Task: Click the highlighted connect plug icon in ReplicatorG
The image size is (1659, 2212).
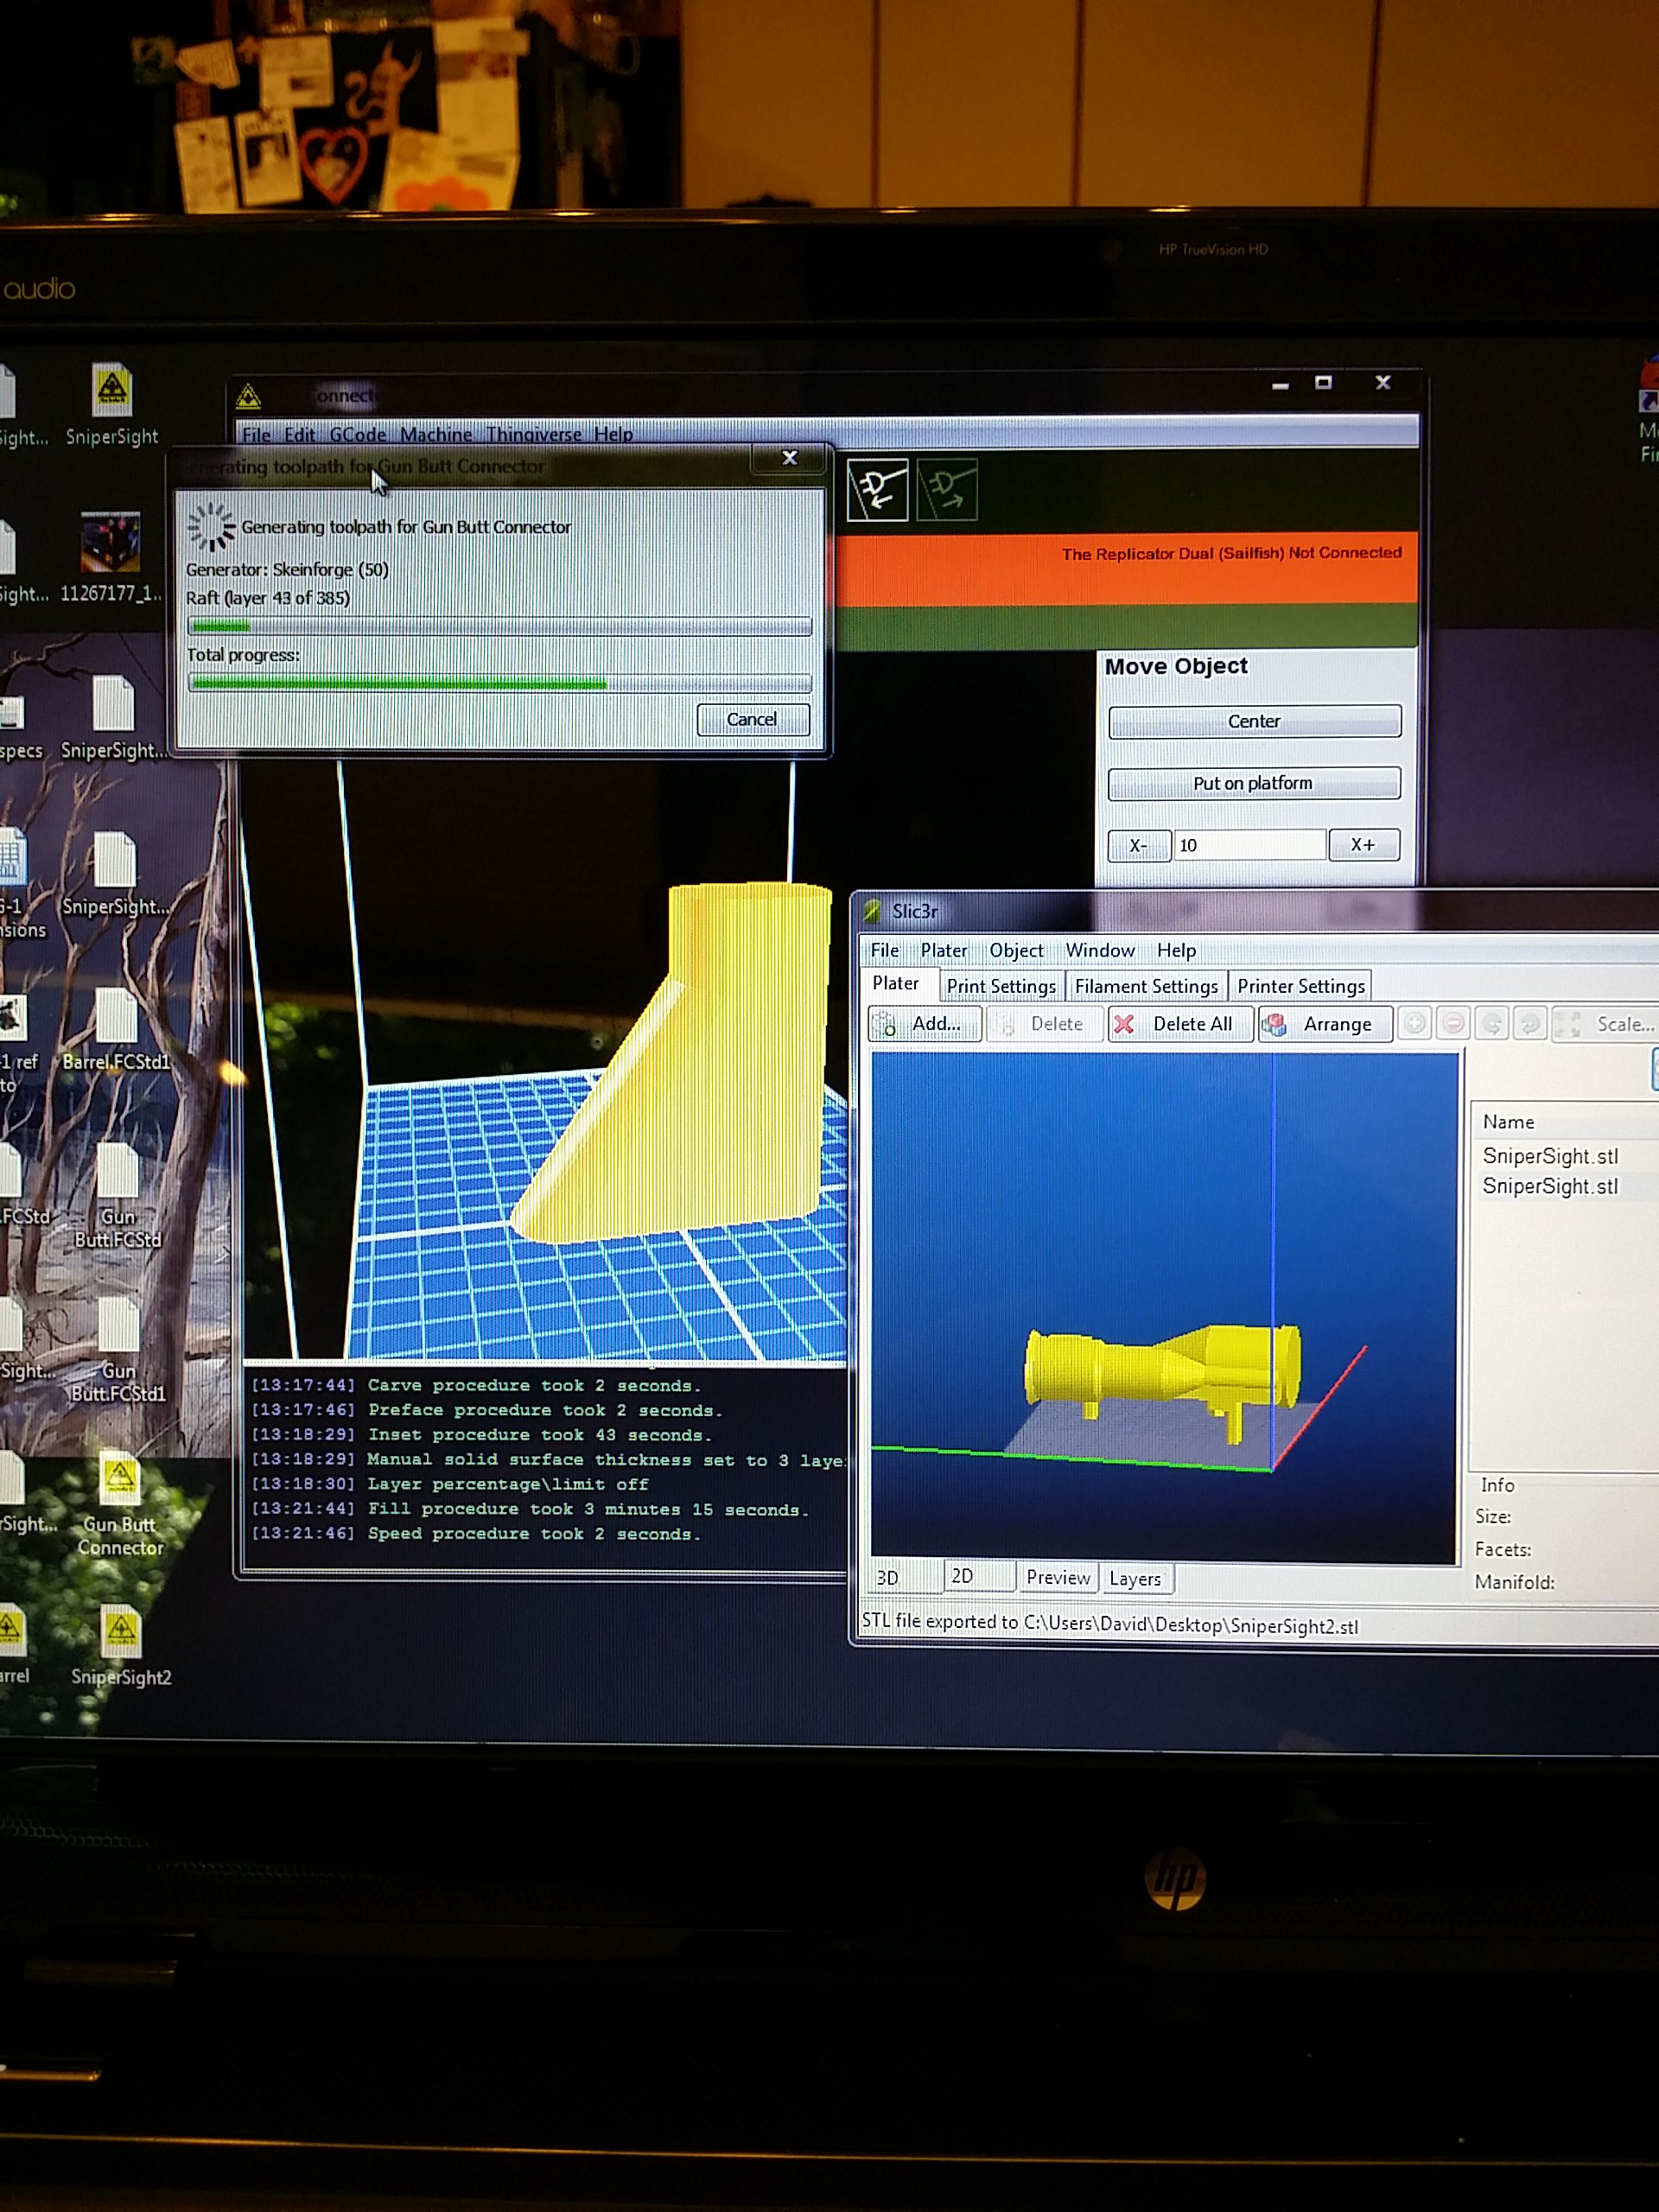Action: pyautogui.click(x=877, y=489)
